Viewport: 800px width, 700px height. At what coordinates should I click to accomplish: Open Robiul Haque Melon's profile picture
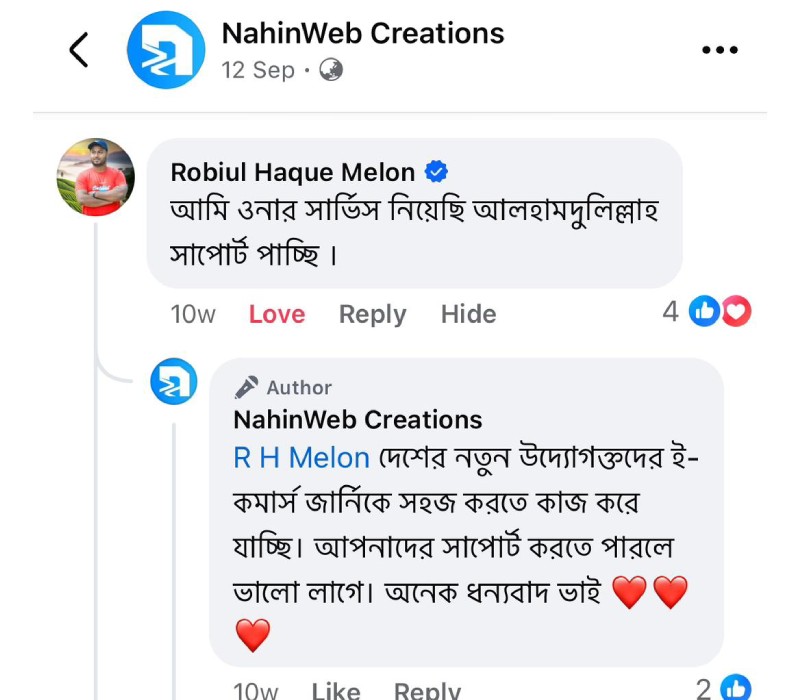96,177
